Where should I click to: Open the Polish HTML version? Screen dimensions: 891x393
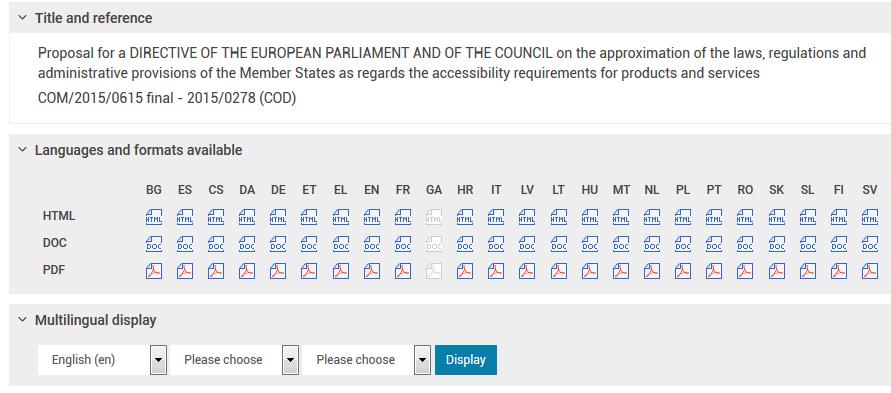[682, 217]
